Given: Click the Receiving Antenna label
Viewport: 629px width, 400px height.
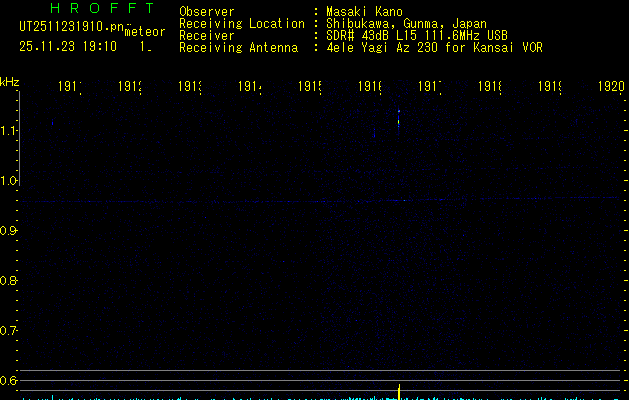Looking at the screenshot, I should 239,47.
